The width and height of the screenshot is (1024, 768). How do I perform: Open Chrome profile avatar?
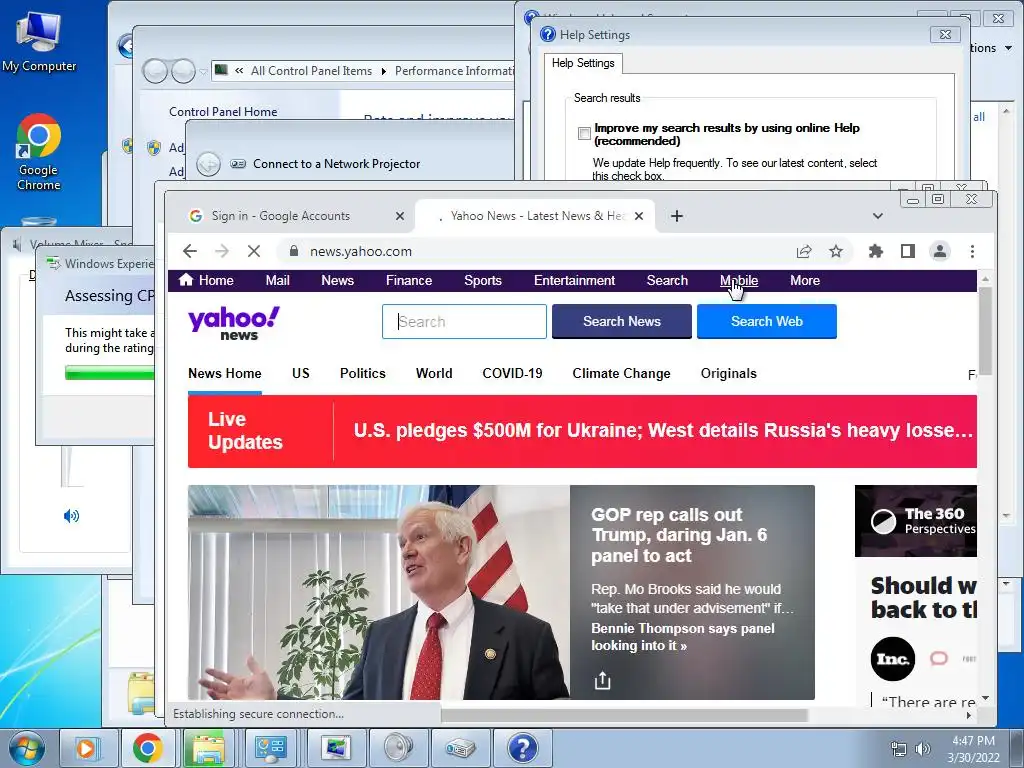click(x=940, y=251)
